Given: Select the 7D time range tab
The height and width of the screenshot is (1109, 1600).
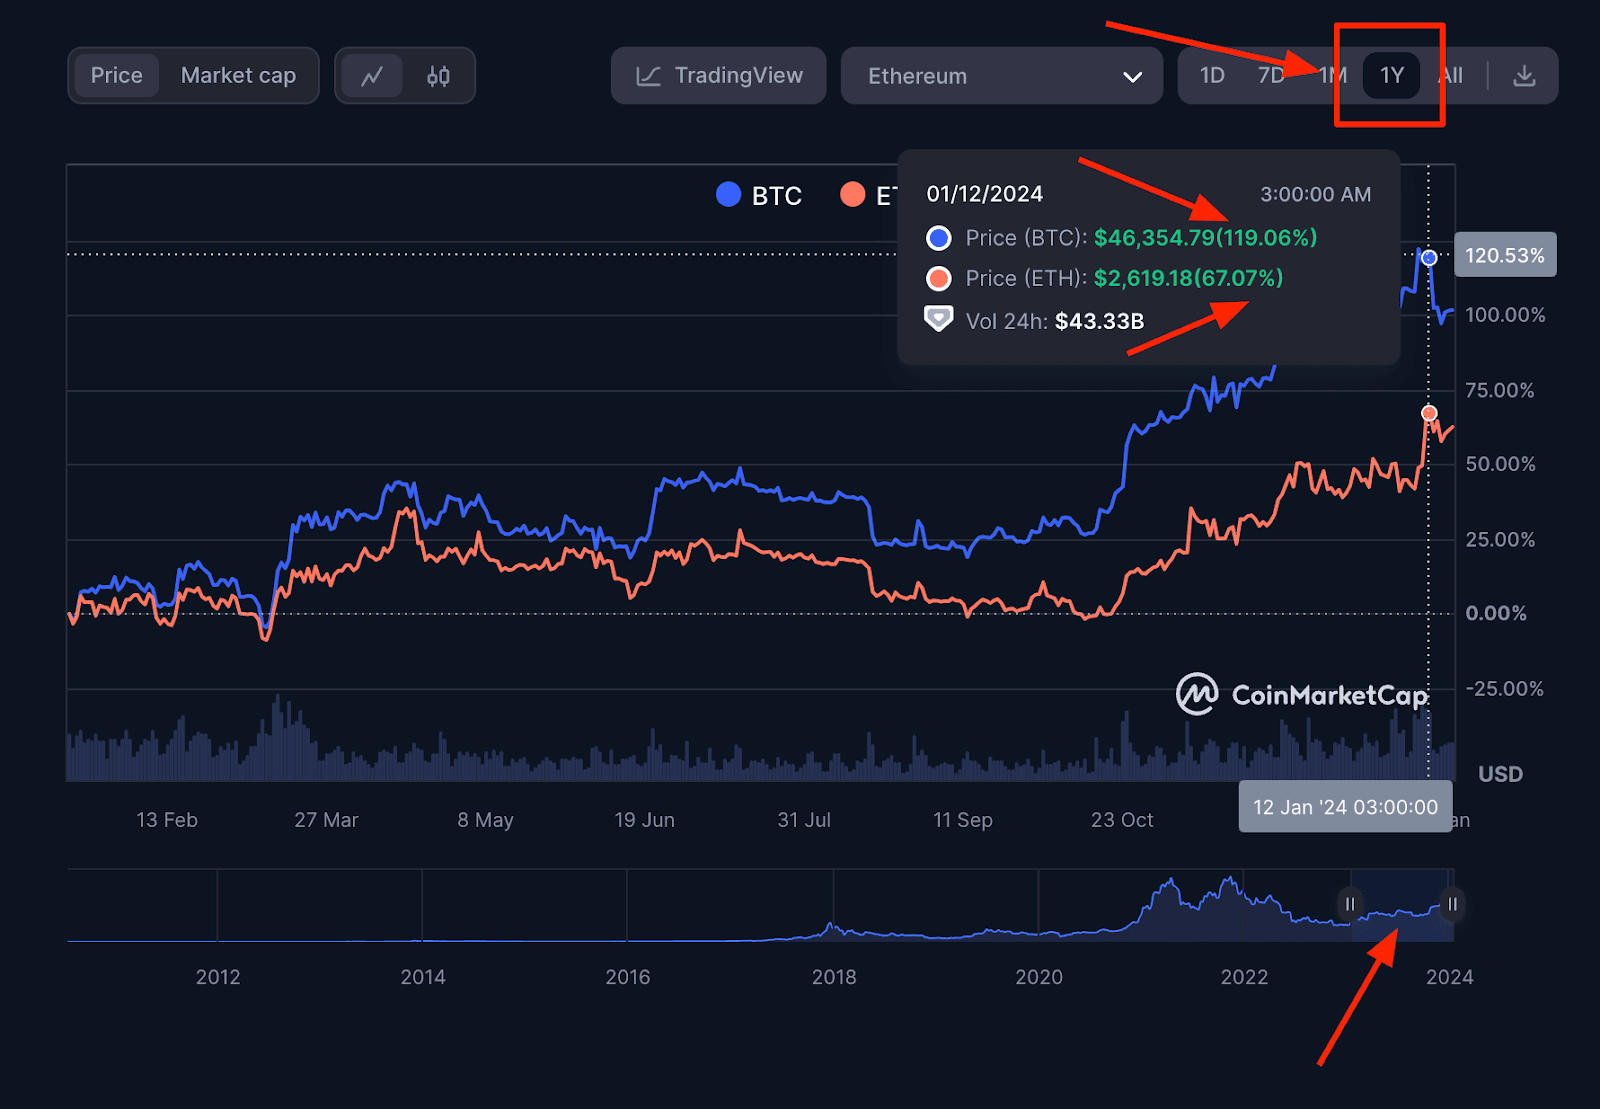Looking at the screenshot, I should pos(1270,76).
